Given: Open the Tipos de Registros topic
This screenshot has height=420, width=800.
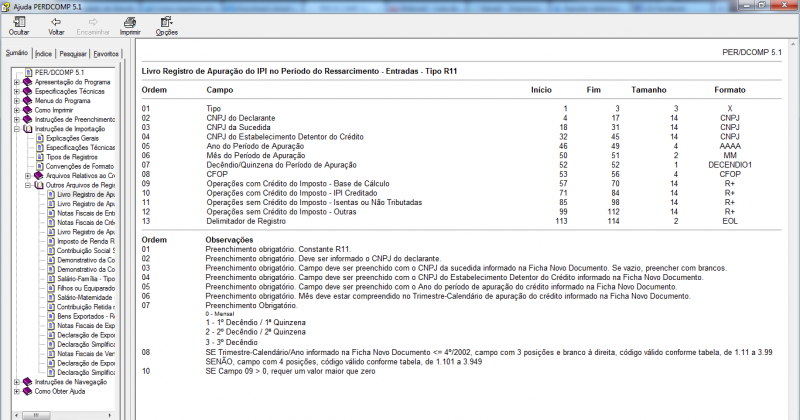Looking at the screenshot, I should pos(71,157).
